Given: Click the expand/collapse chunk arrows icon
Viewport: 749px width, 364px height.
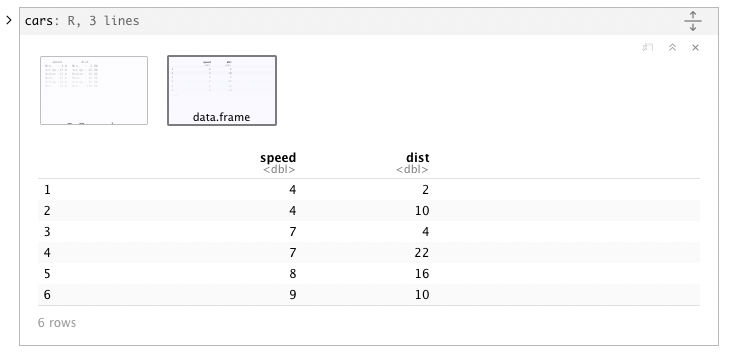Looking at the screenshot, I should tap(693, 21).
